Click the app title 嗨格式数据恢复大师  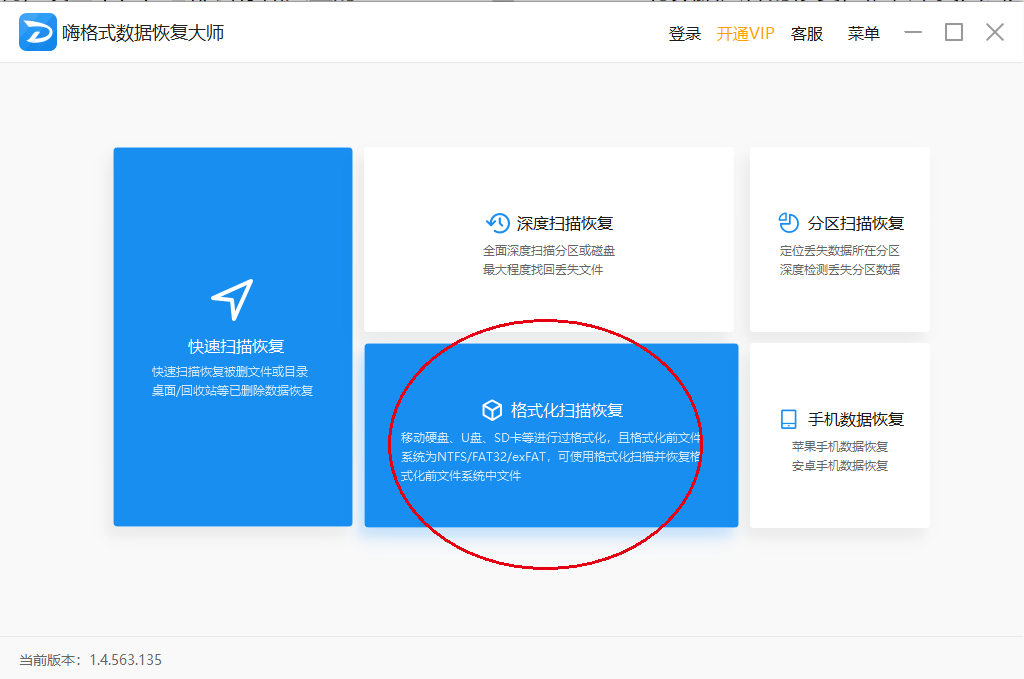[143, 33]
